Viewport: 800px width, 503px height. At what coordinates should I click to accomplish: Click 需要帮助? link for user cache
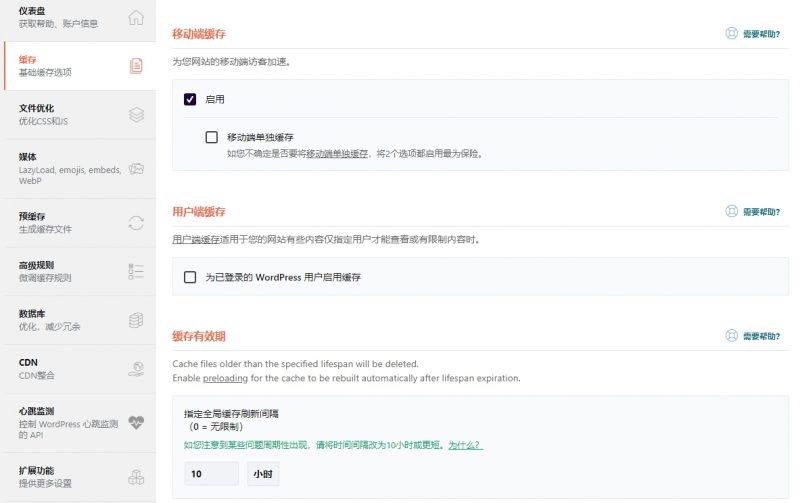point(761,212)
